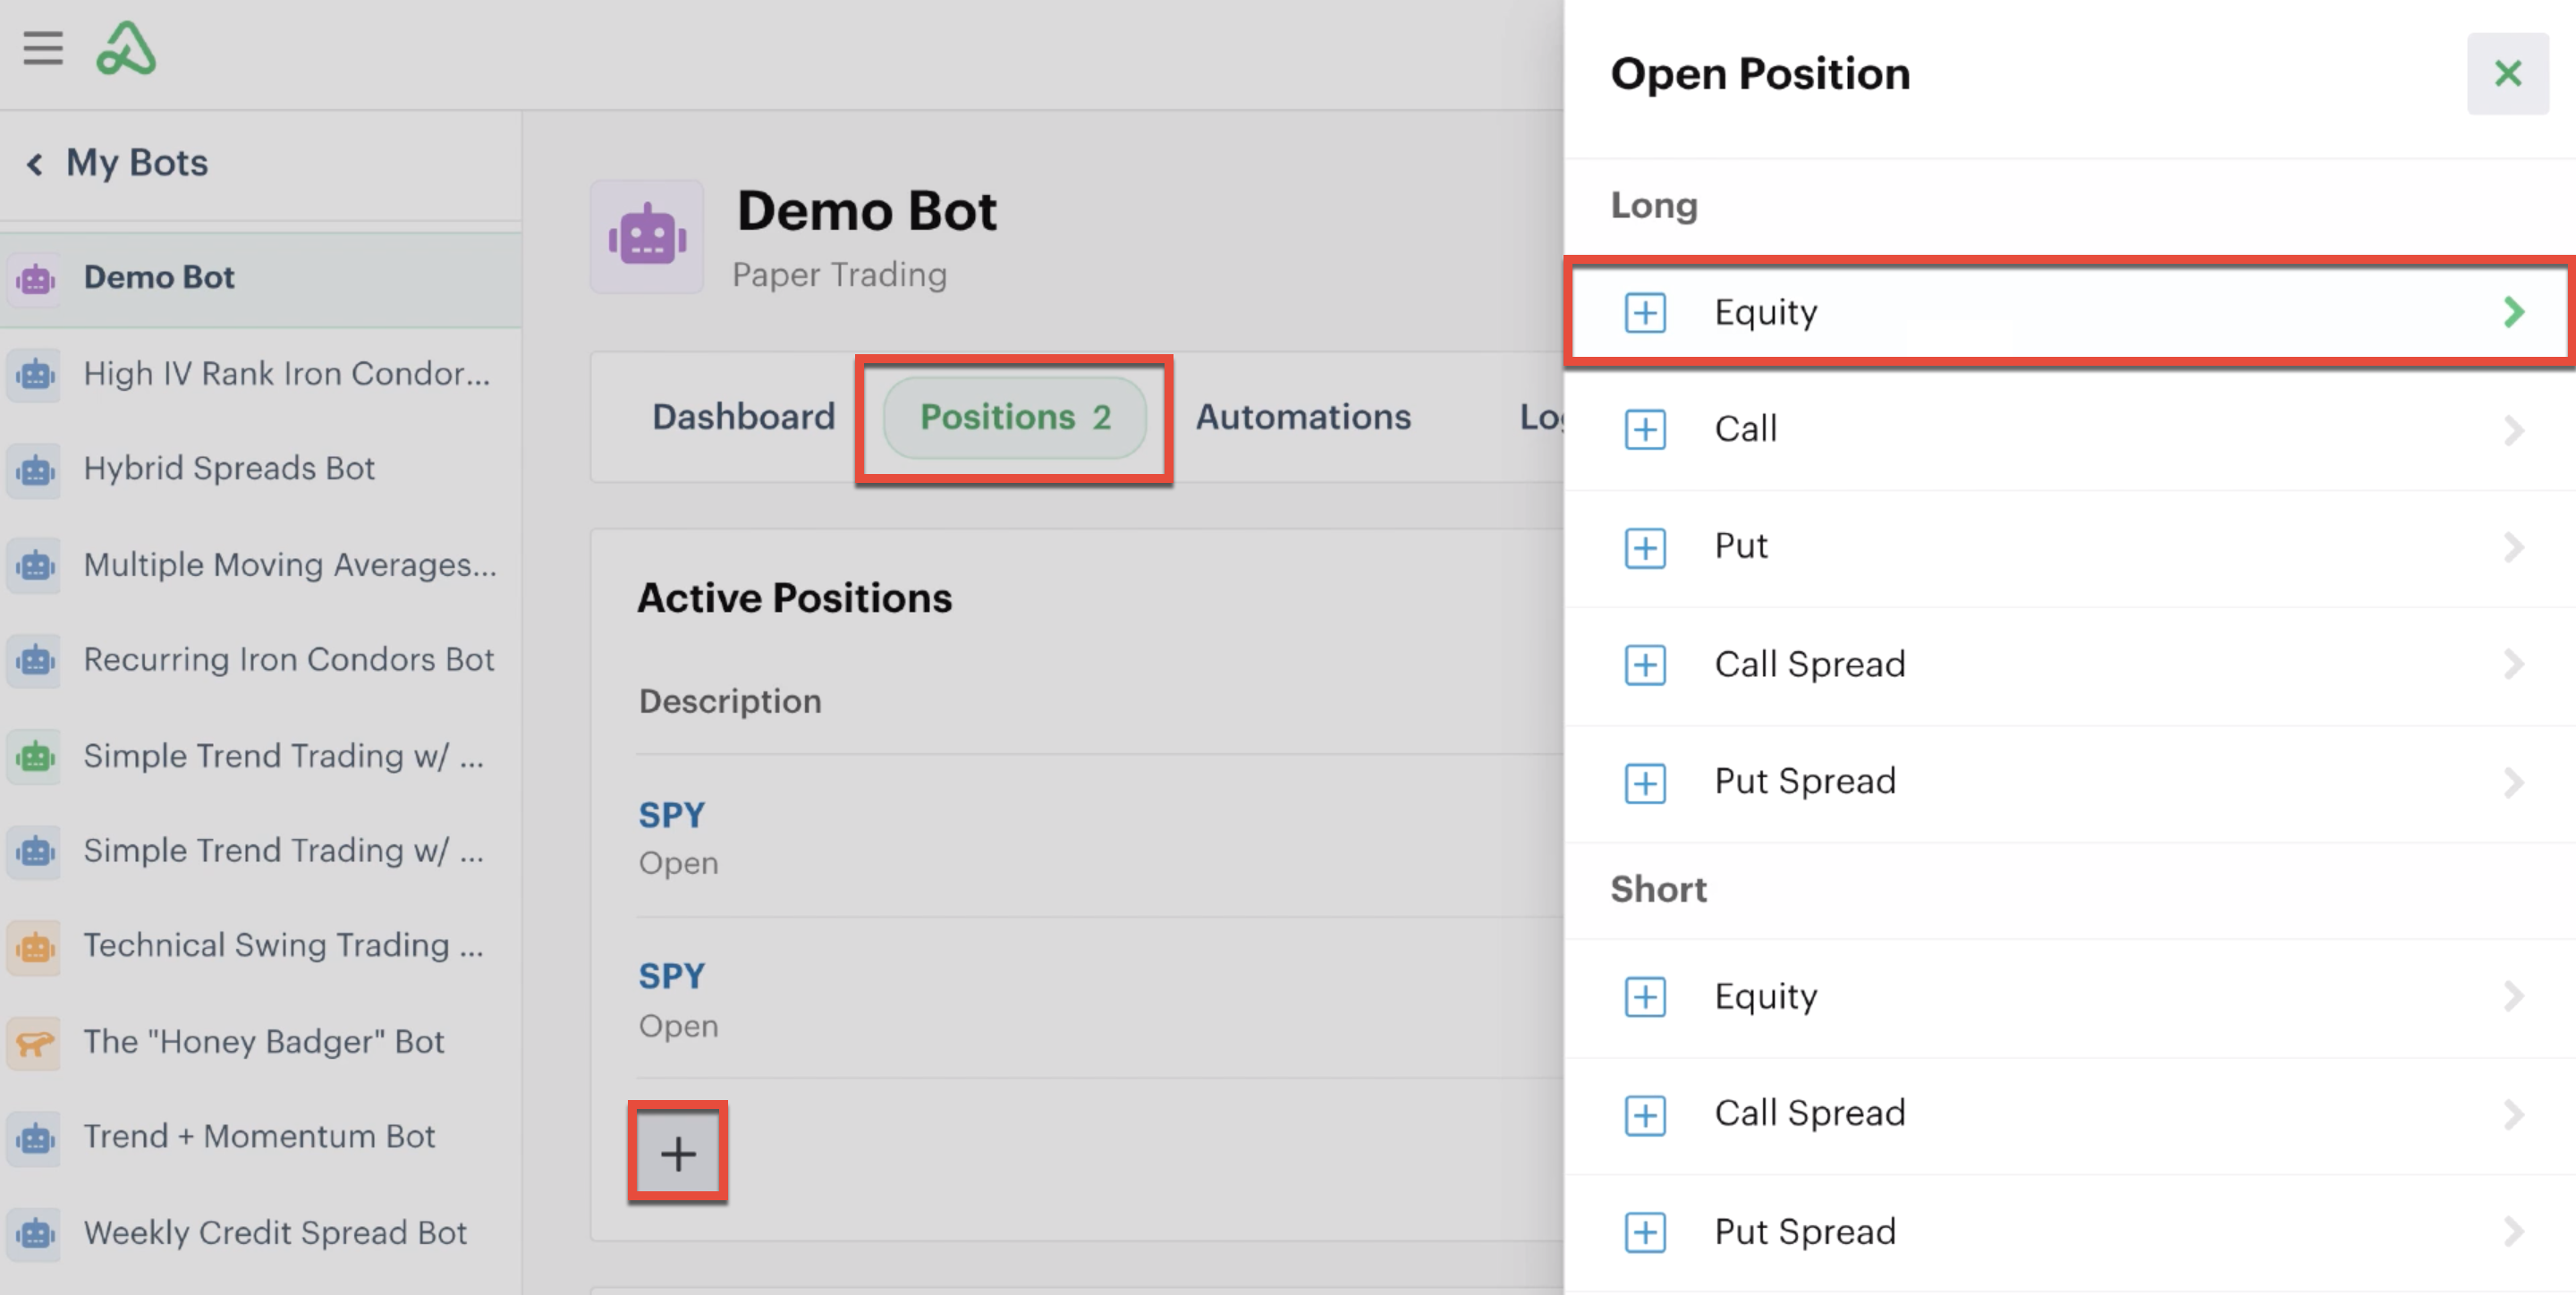
Task: Choose Long Put position type
Action: pyautogui.click(x=2070, y=548)
